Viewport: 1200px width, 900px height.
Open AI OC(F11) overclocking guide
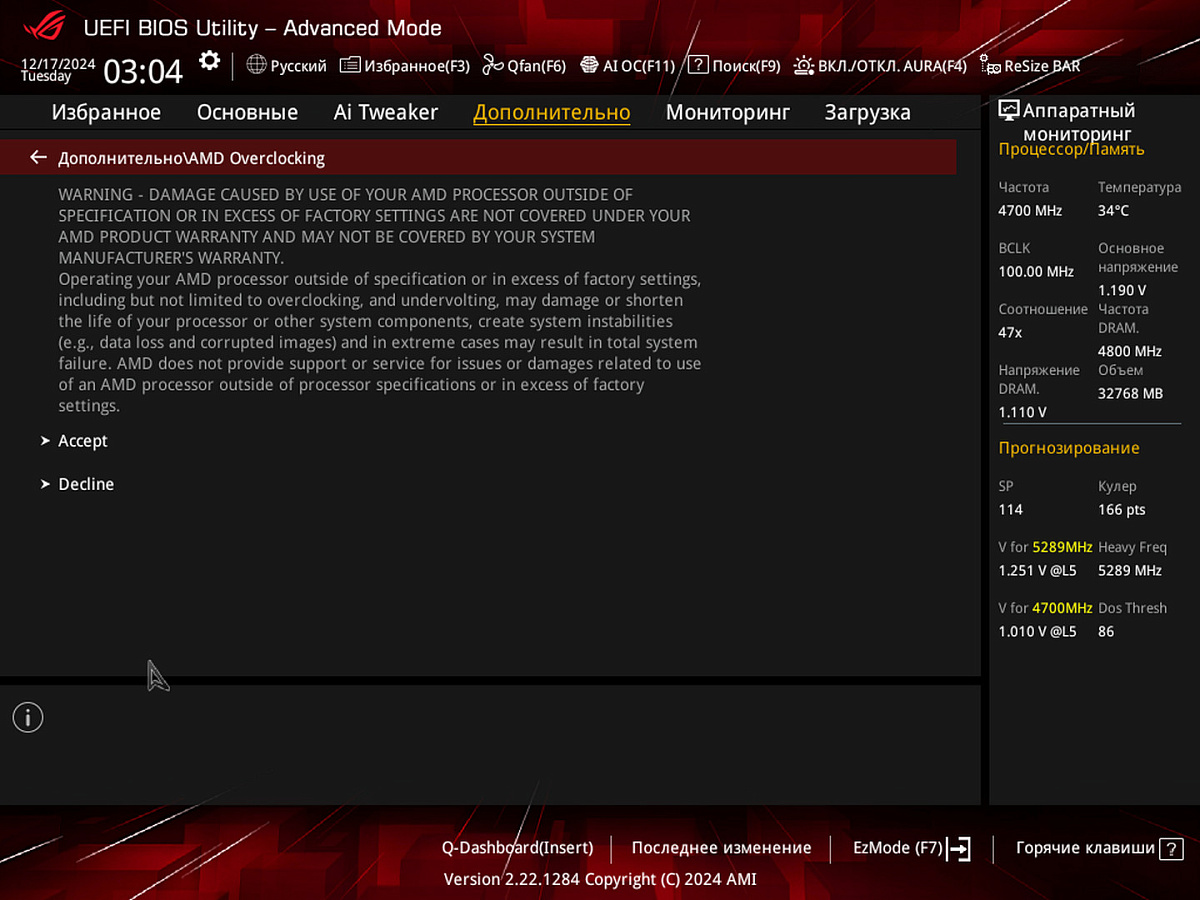627,66
